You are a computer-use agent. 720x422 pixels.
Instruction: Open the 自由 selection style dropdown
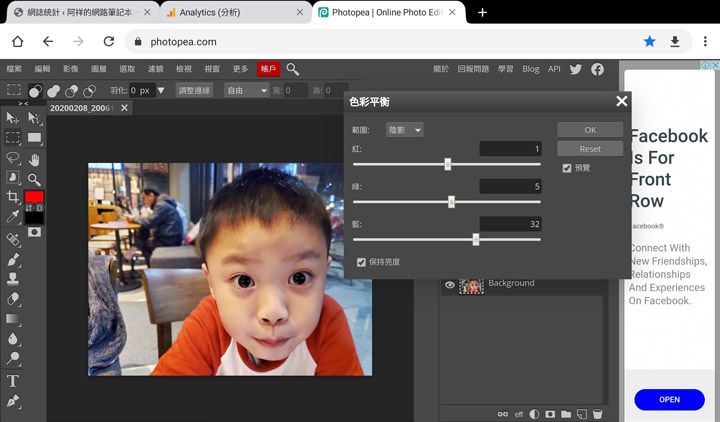pos(245,91)
